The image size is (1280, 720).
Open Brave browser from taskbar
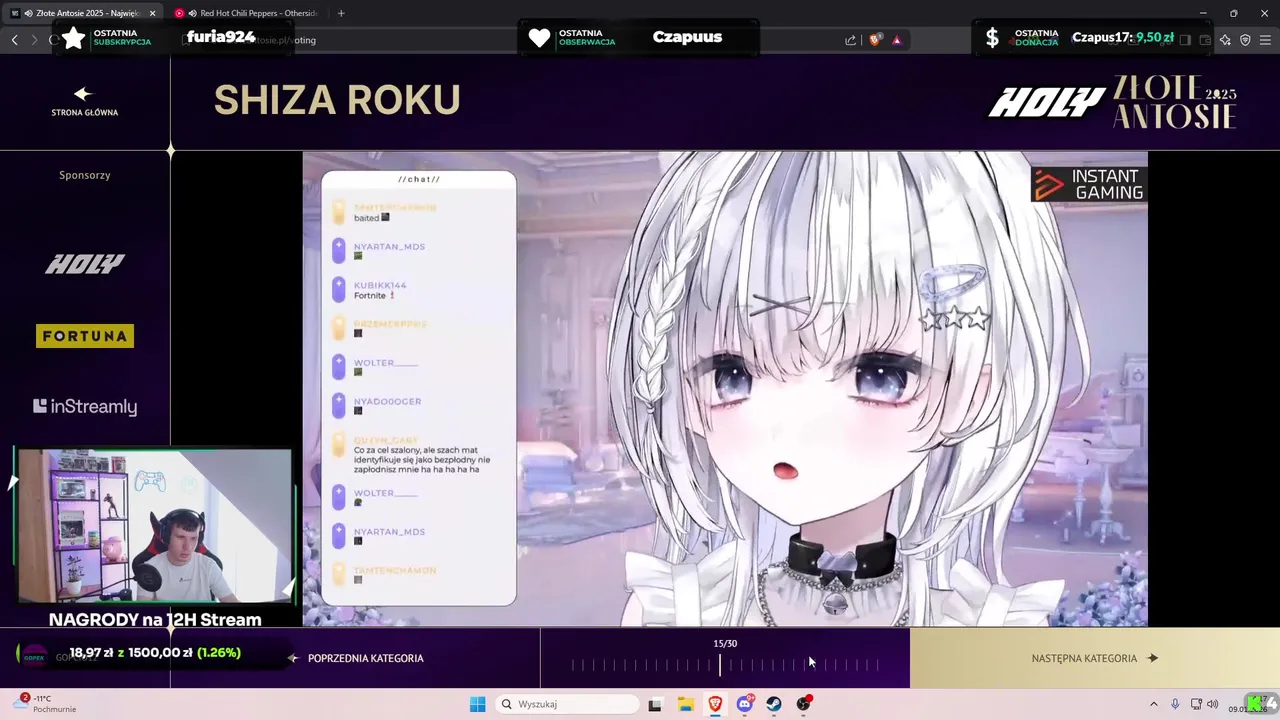point(716,704)
